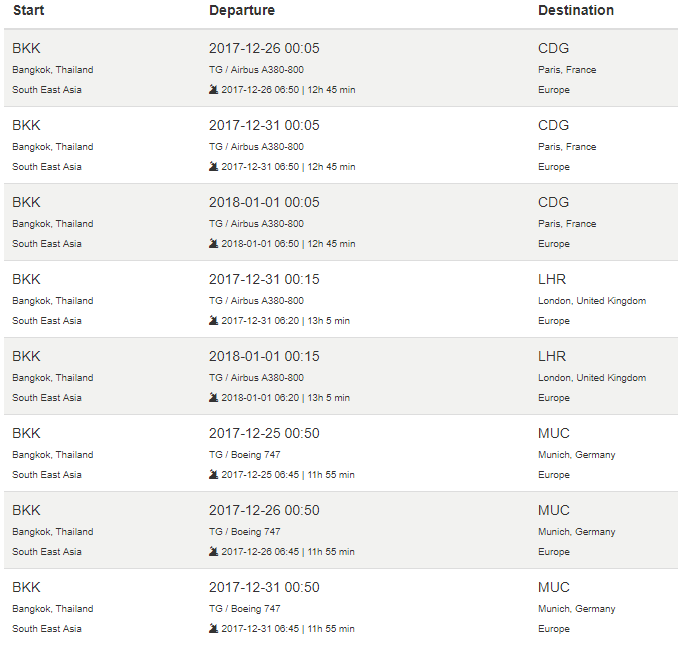Choose MUC in the 2017-12-26 00:50 flight row
678x654 pixels.
553,511
